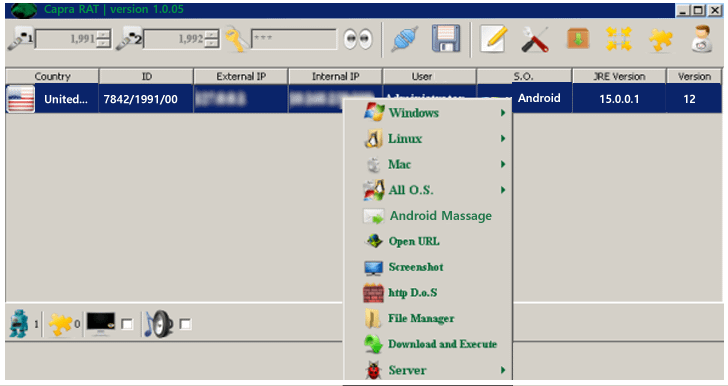Toggle the eyes icon beside password field
The width and height of the screenshot is (728, 386).
[x=358, y=39]
